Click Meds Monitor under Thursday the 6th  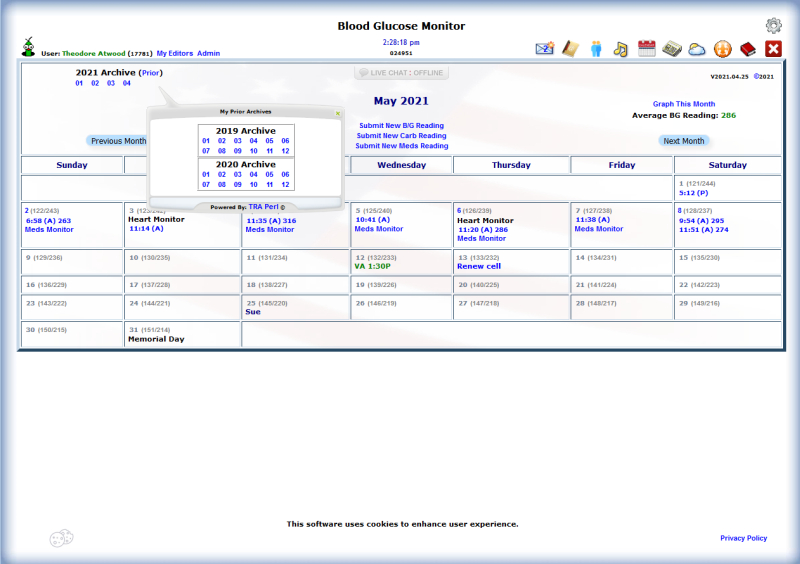point(481,238)
